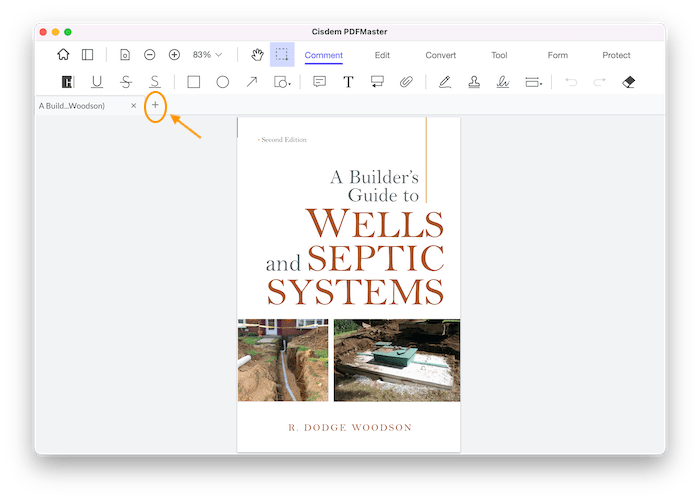Image resolution: width=700 pixels, height=500 pixels.
Task: Add a sticky Note comment
Action: (319, 82)
